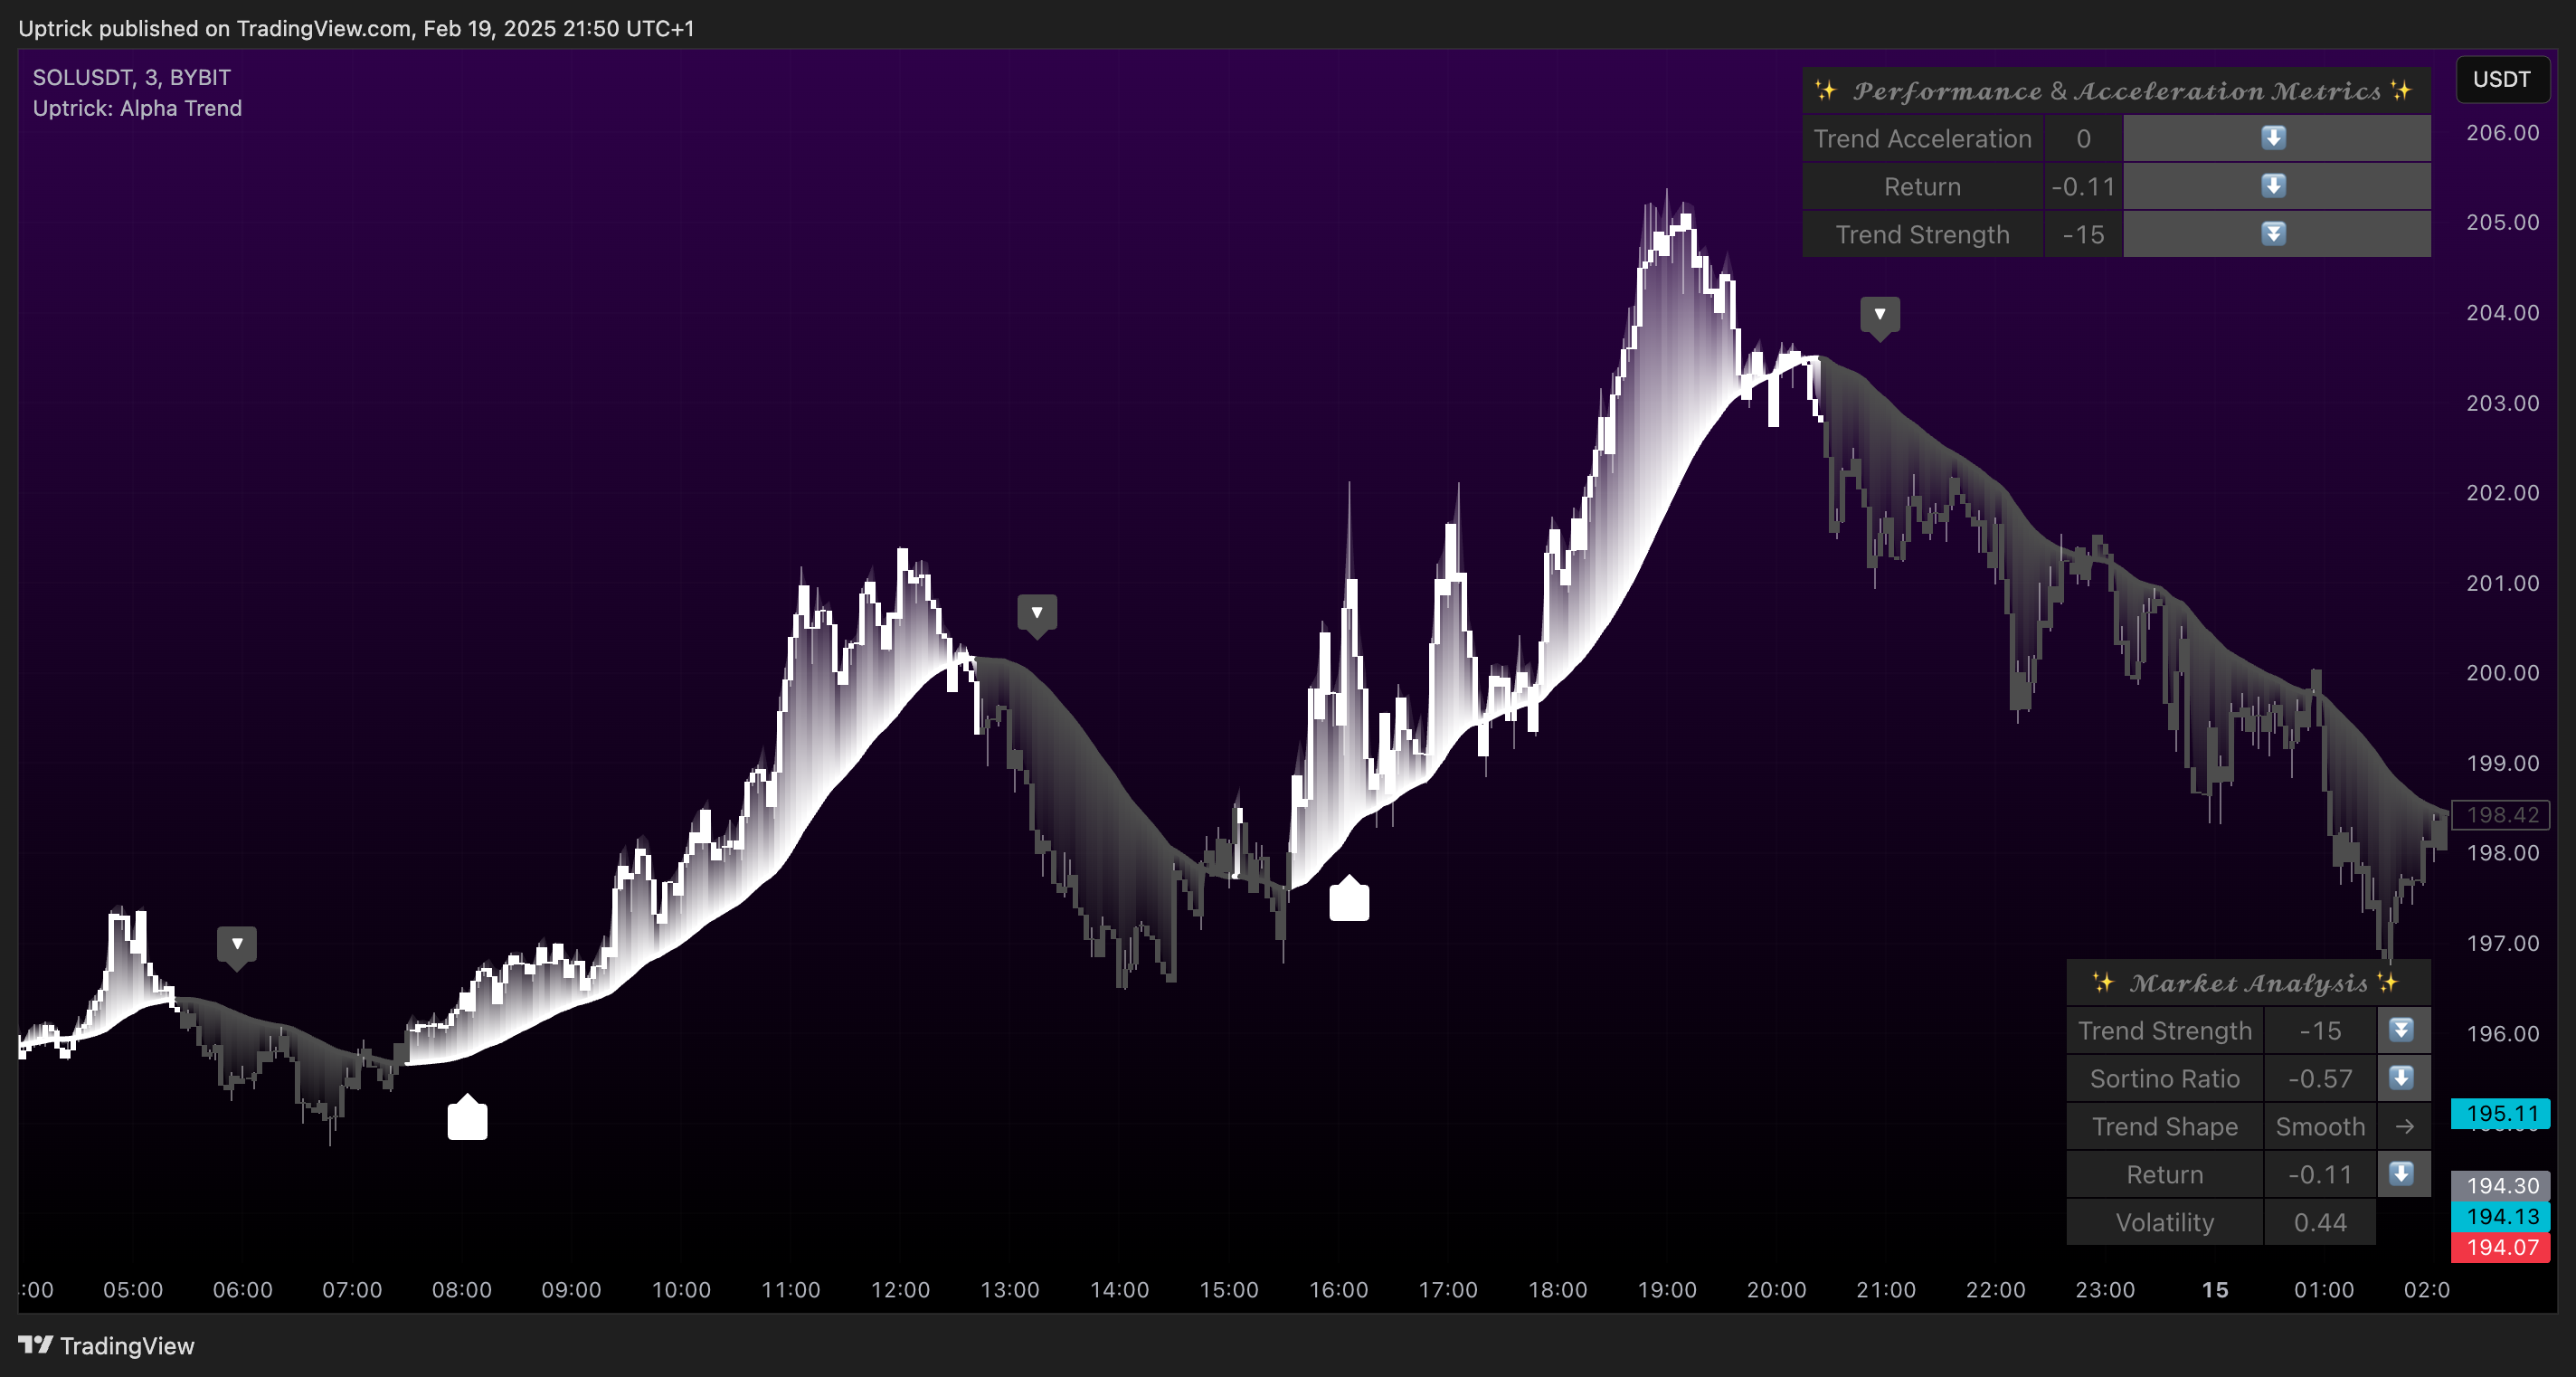Click the Volatility value 0.44
This screenshot has width=2576, height=1377.
(x=2320, y=1223)
